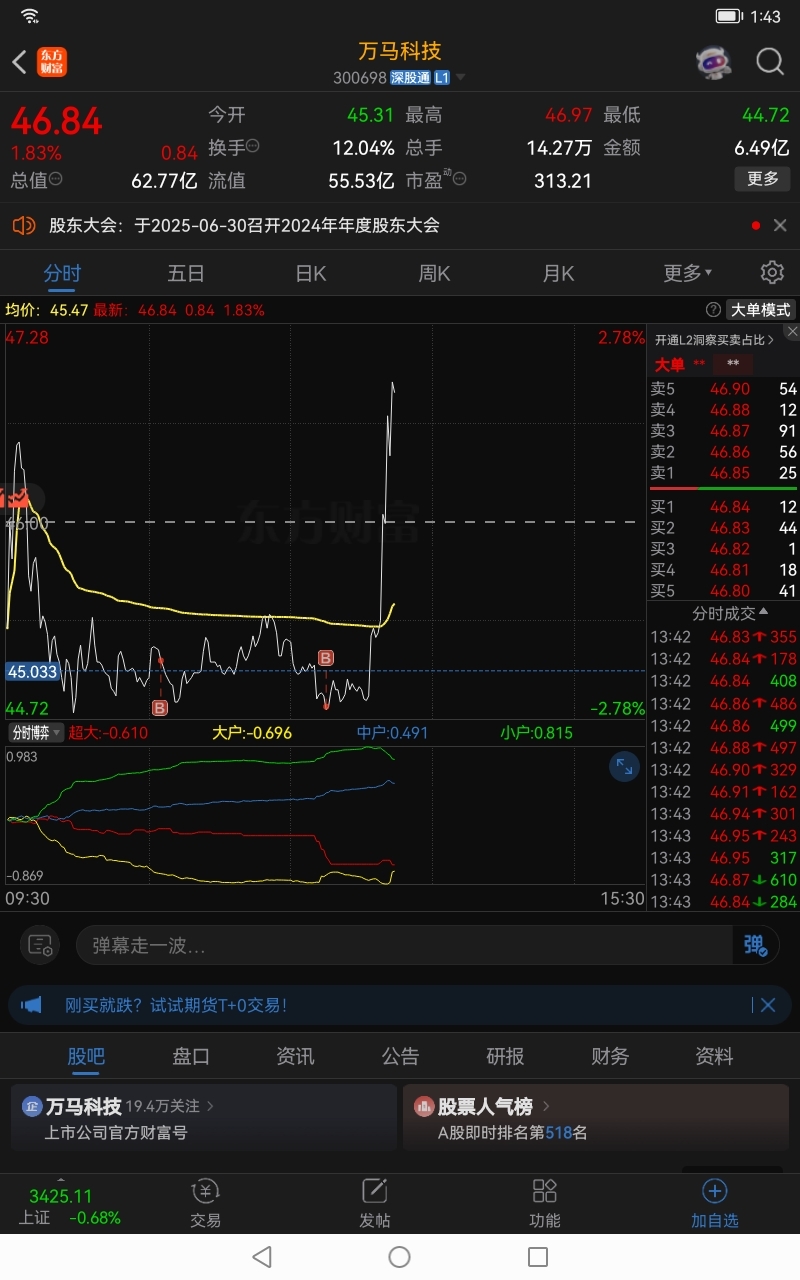Open the 盘口 tab
The width and height of the screenshot is (800, 1280).
(x=191, y=1056)
